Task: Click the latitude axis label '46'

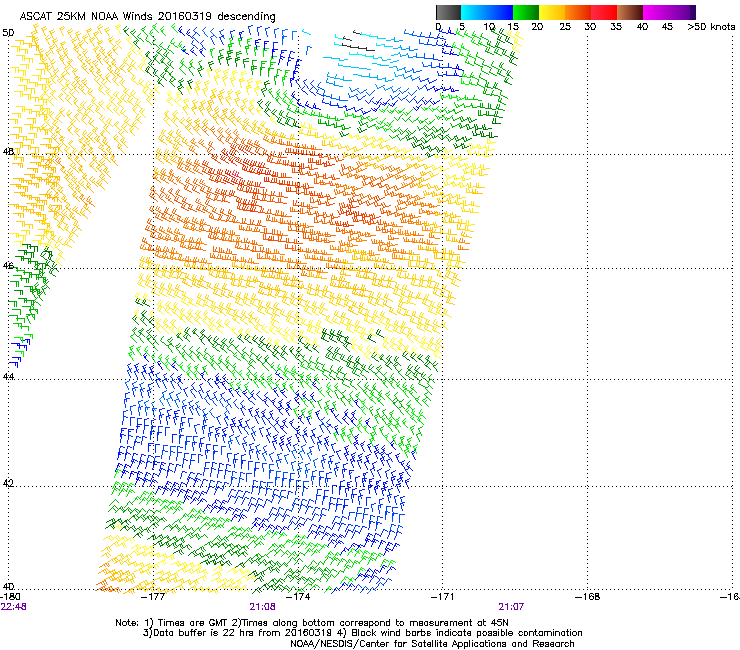Action: tap(8, 266)
